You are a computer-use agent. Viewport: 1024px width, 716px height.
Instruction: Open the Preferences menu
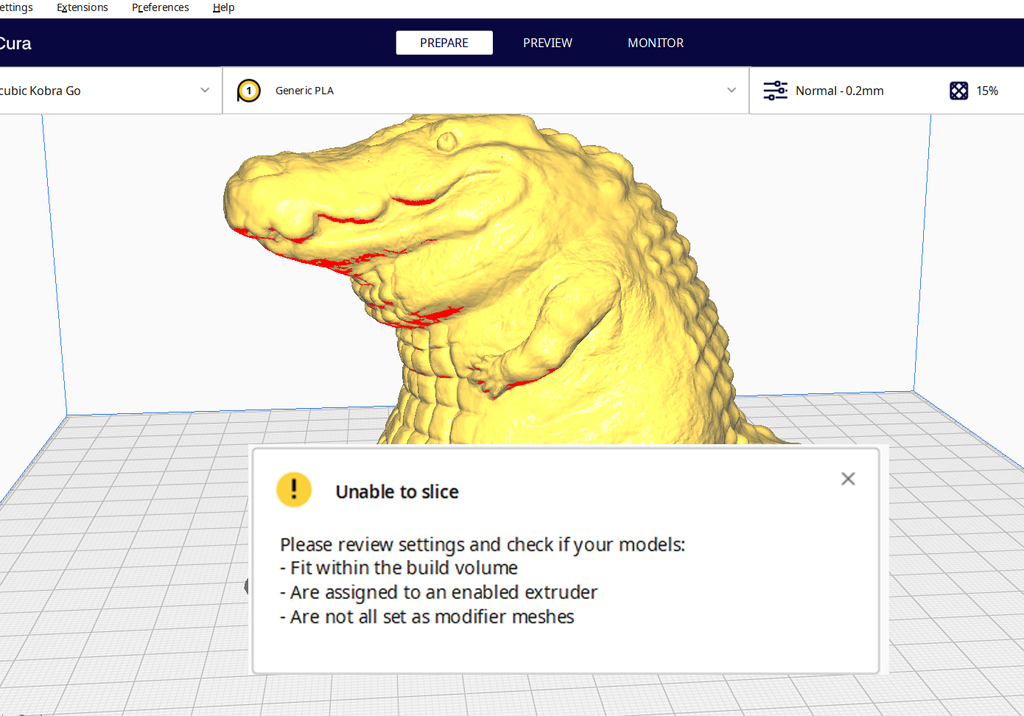coord(160,7)
